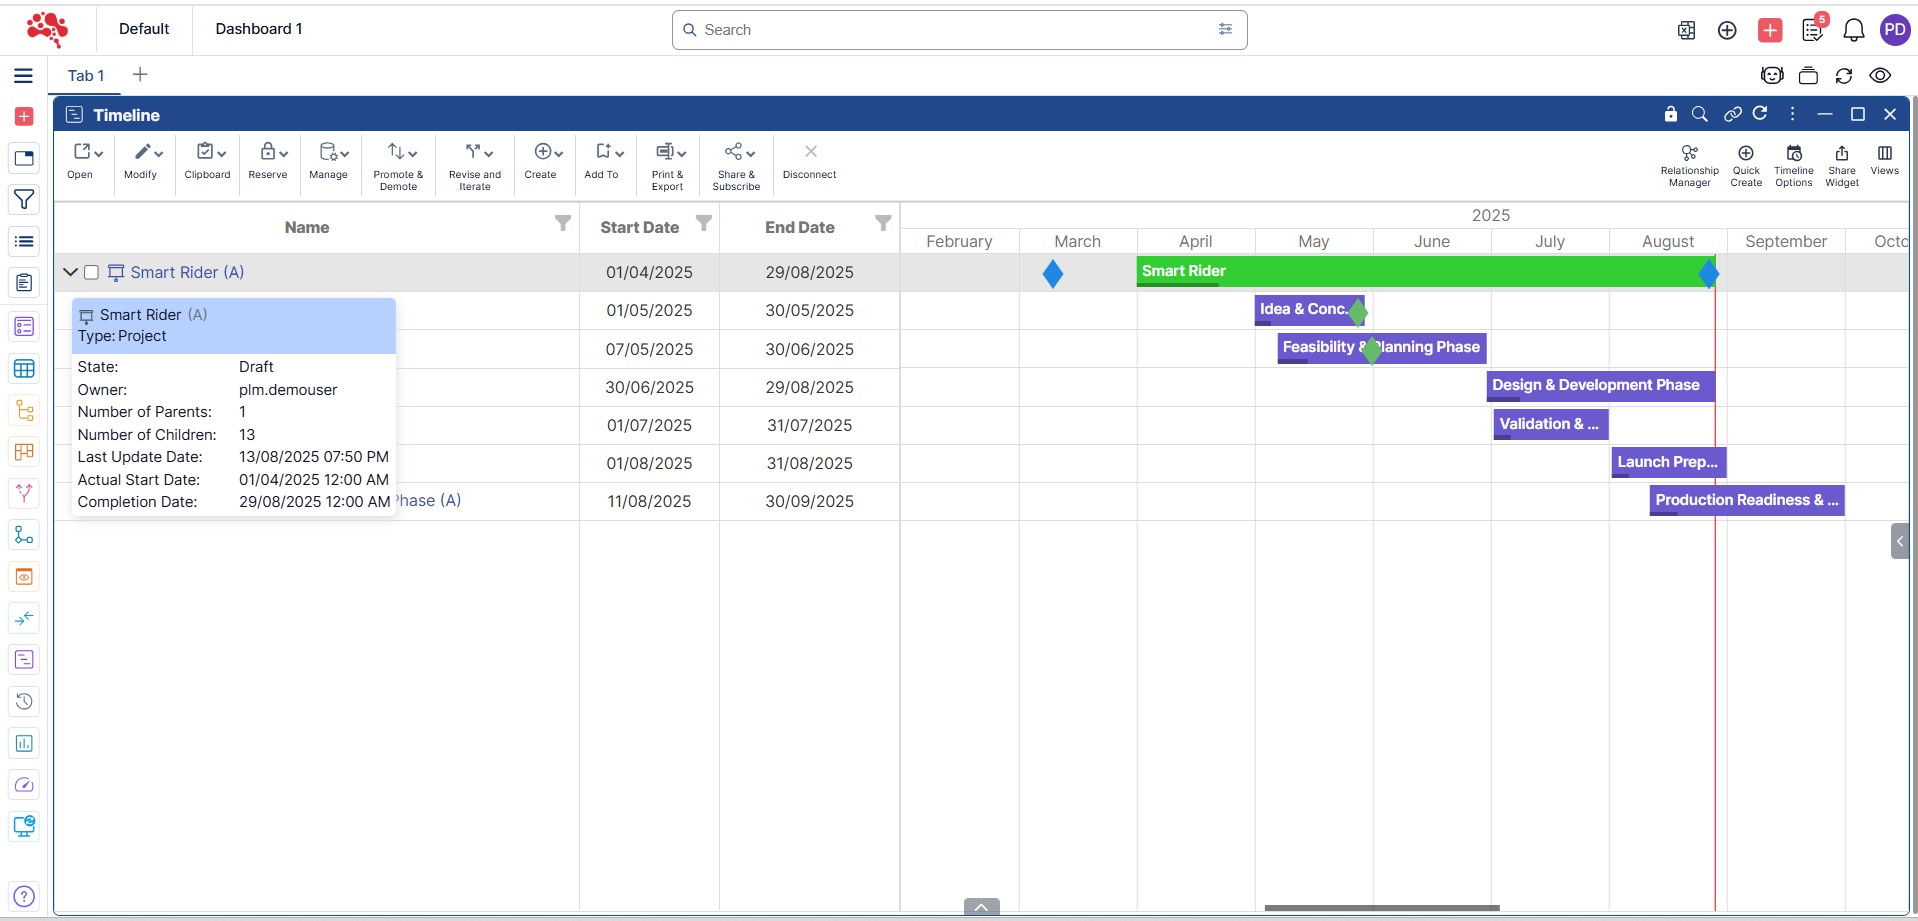Toggle the hamburger sidebar menu
This screenshot has width=1918, height=921.
(24, 76)
